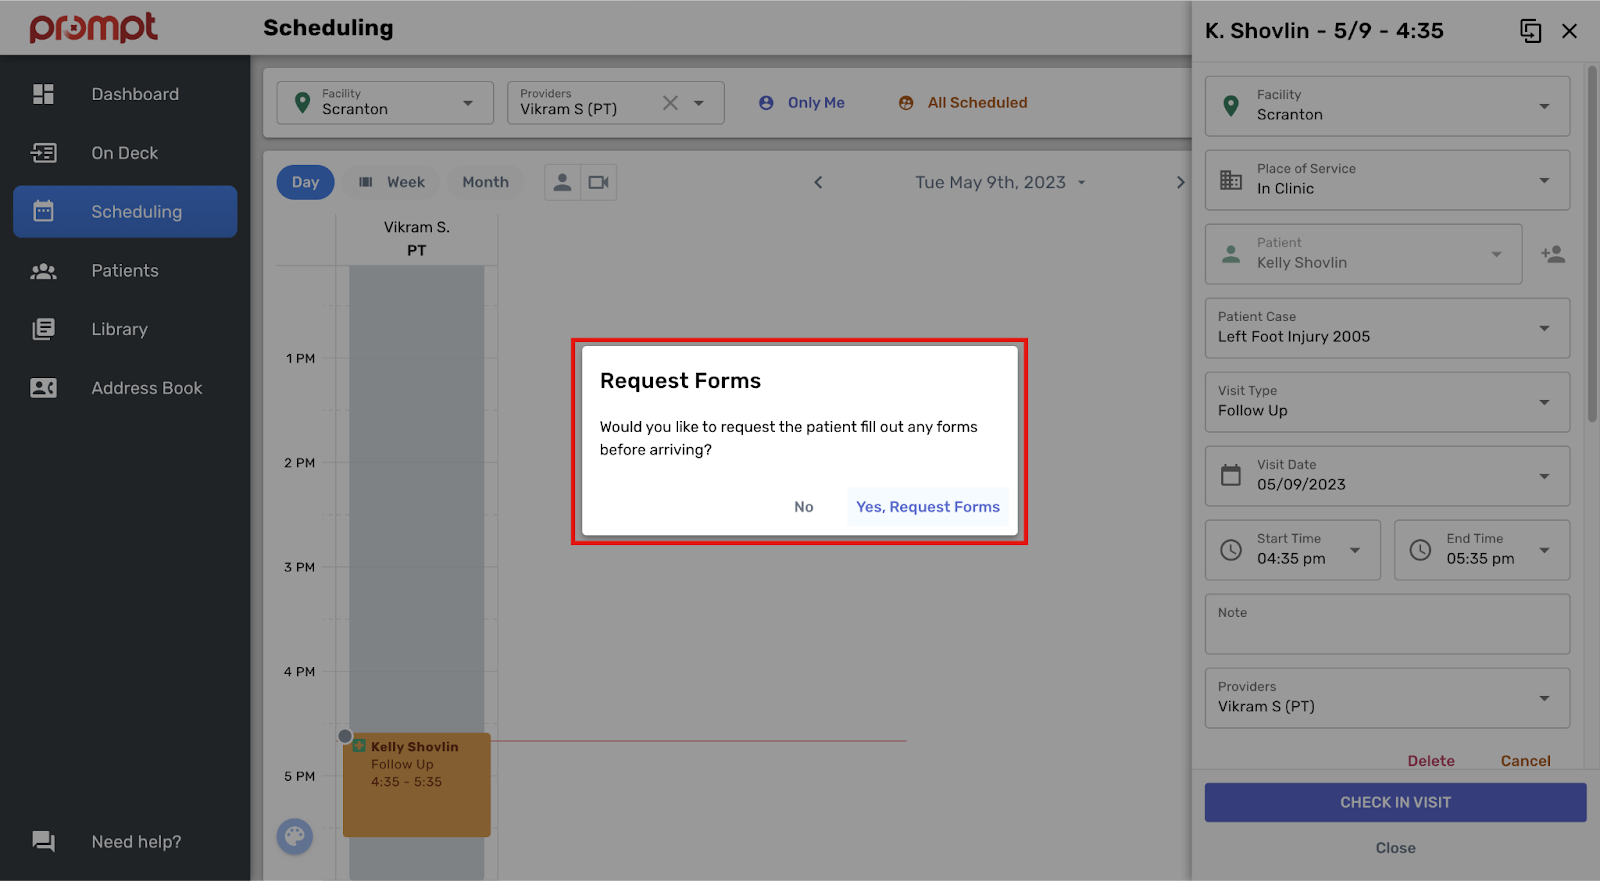Switch to the Week view tab
This screenshot has width=1600, height=881.
click(x=393, y=182)
